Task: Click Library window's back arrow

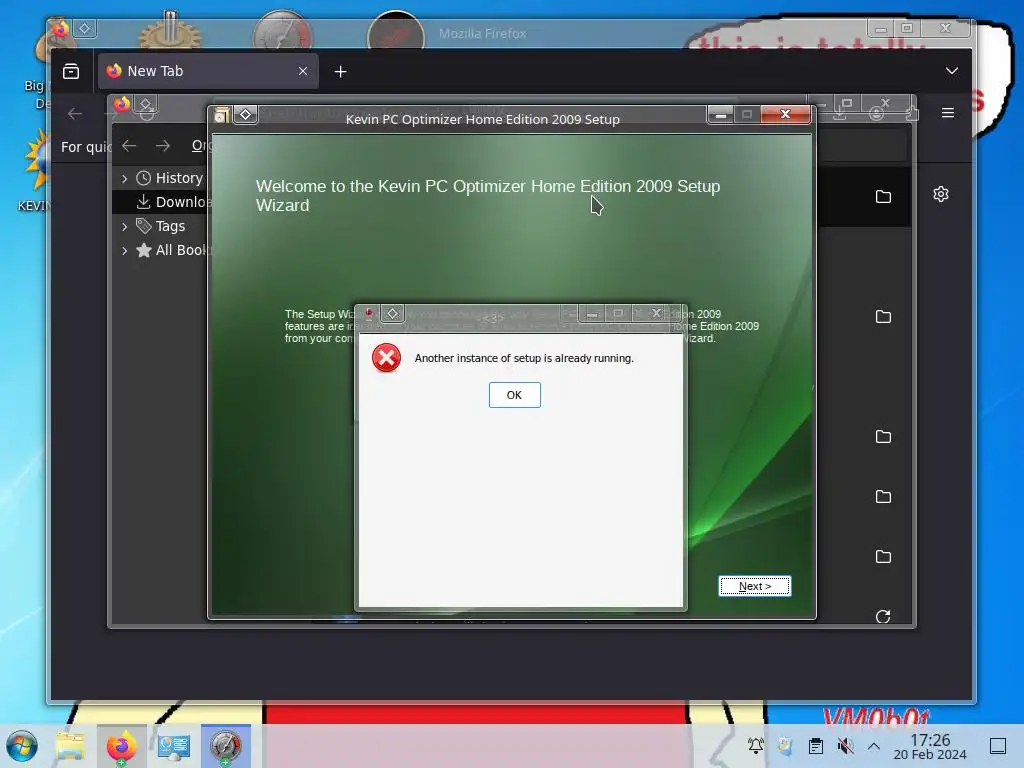Action: pyautogui.click(x=129, y=146)
